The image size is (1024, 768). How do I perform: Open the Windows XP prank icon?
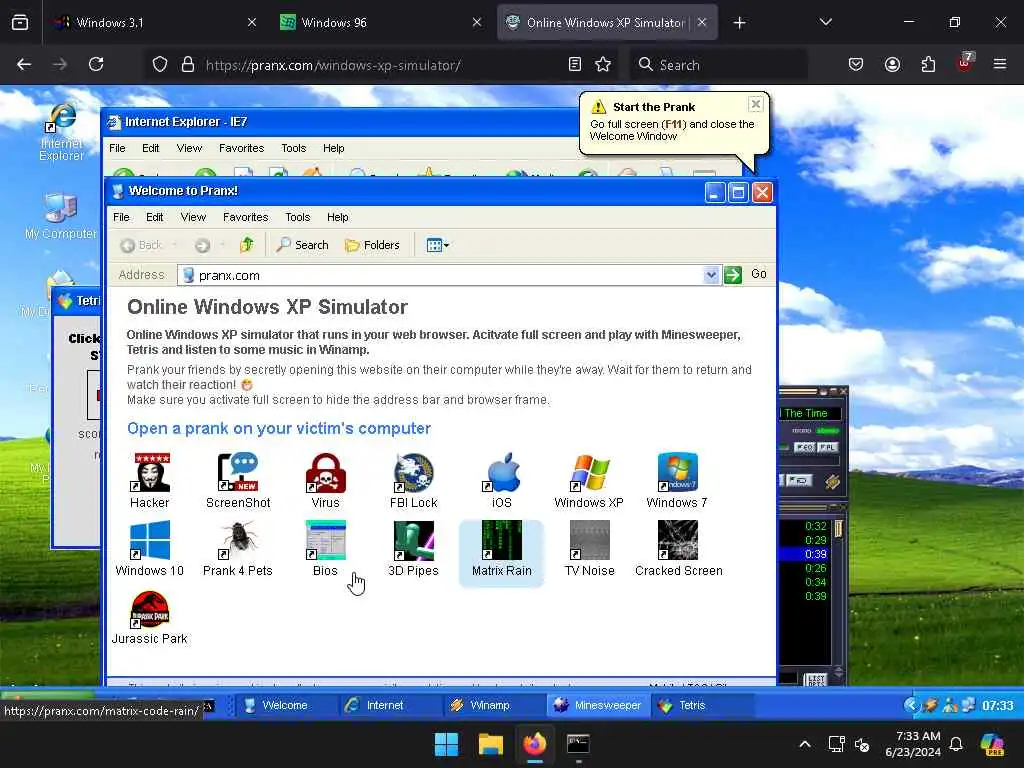coord(589,481)
